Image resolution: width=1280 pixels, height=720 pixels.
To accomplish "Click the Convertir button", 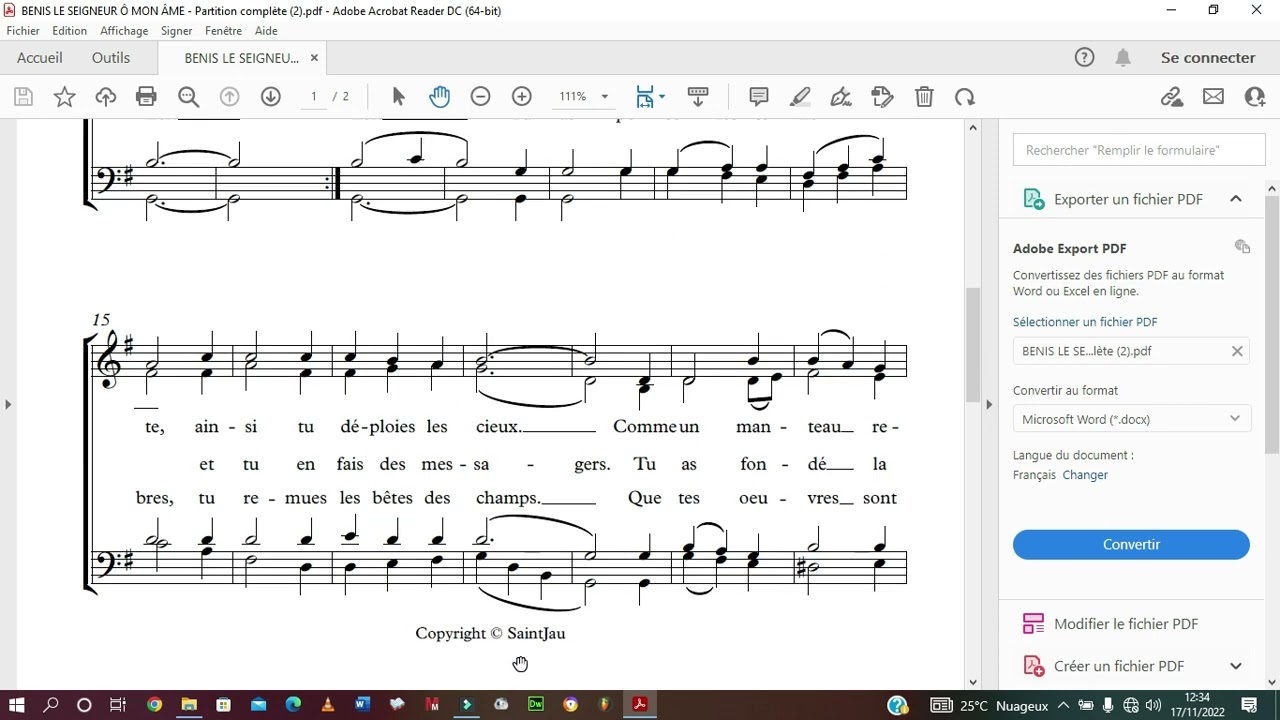I will click(1131, 545).
